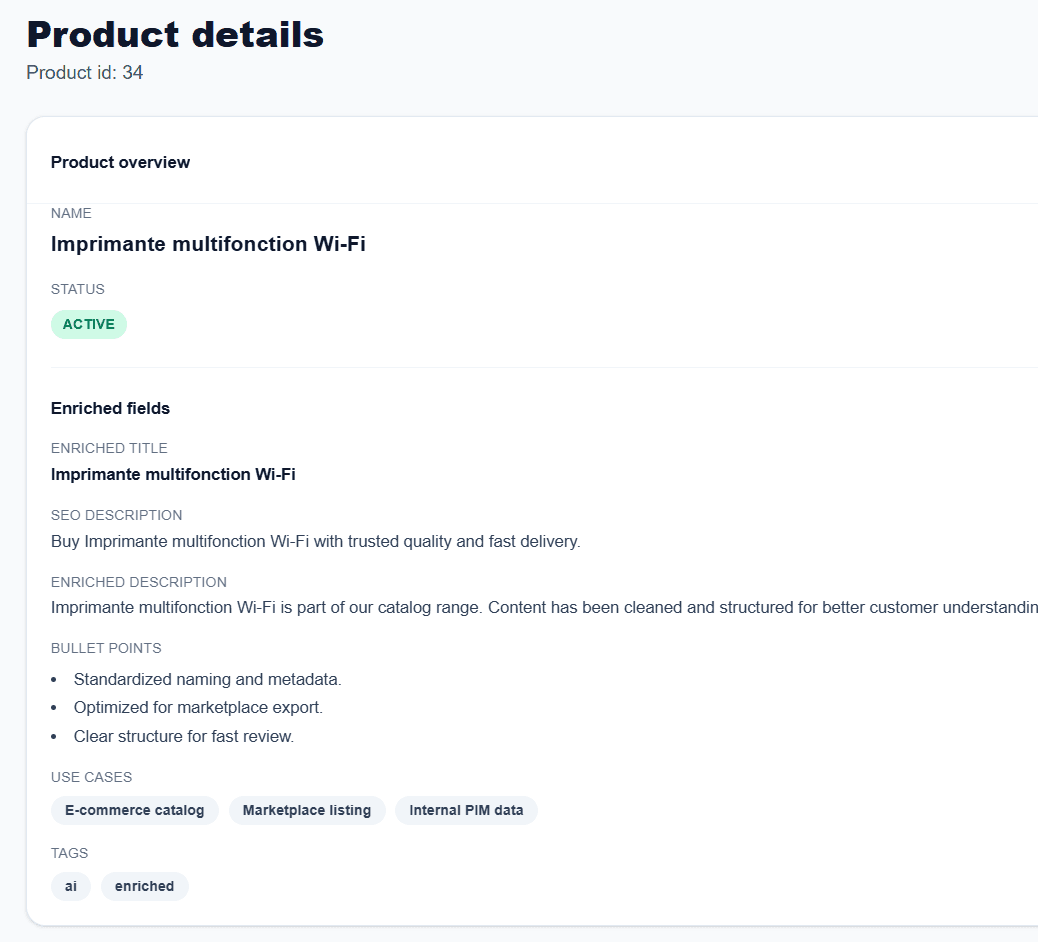Click the ENRICHED TITLE label
This screenshot has width=1038, height=942.
click(x=108, y=448)
